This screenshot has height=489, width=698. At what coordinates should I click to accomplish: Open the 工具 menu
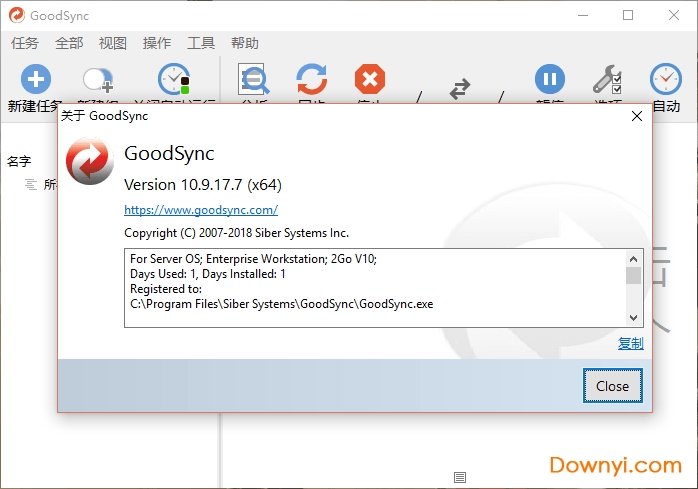(201, 43)
